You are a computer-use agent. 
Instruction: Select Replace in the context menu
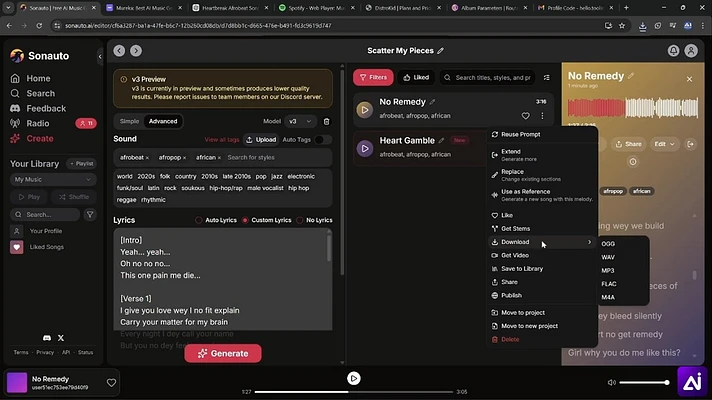click(x=542, y=175)
